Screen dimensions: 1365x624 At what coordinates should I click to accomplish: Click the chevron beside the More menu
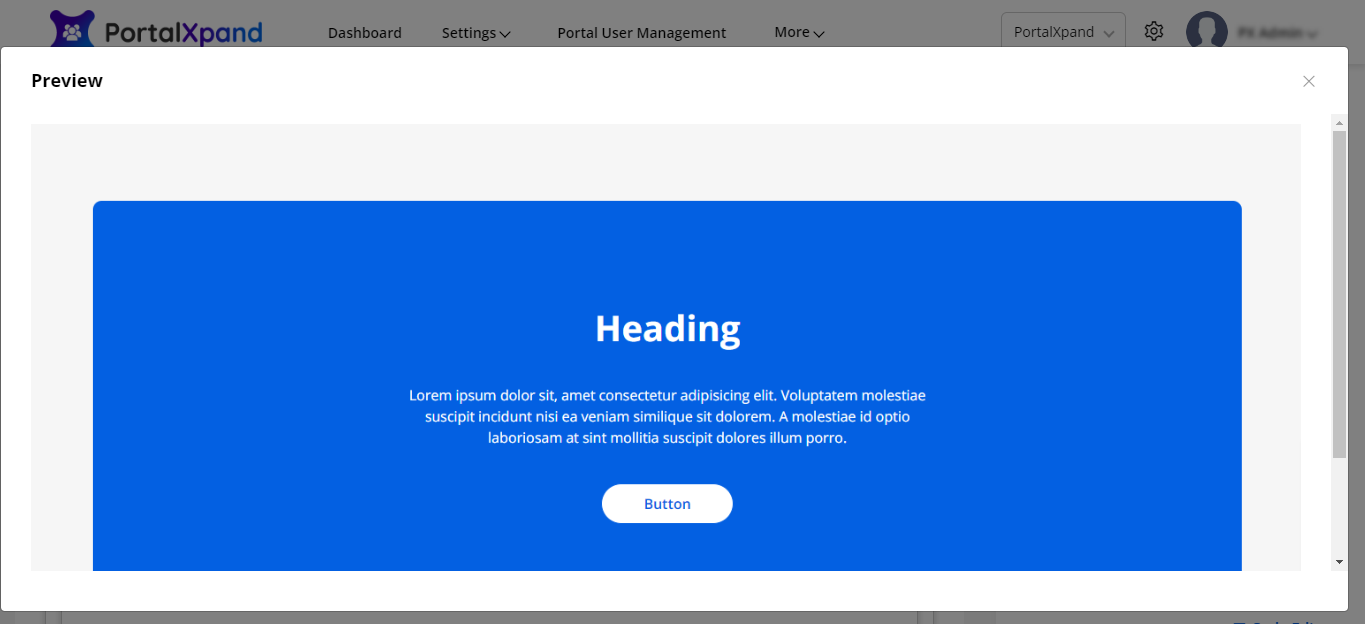coord(819,34)
